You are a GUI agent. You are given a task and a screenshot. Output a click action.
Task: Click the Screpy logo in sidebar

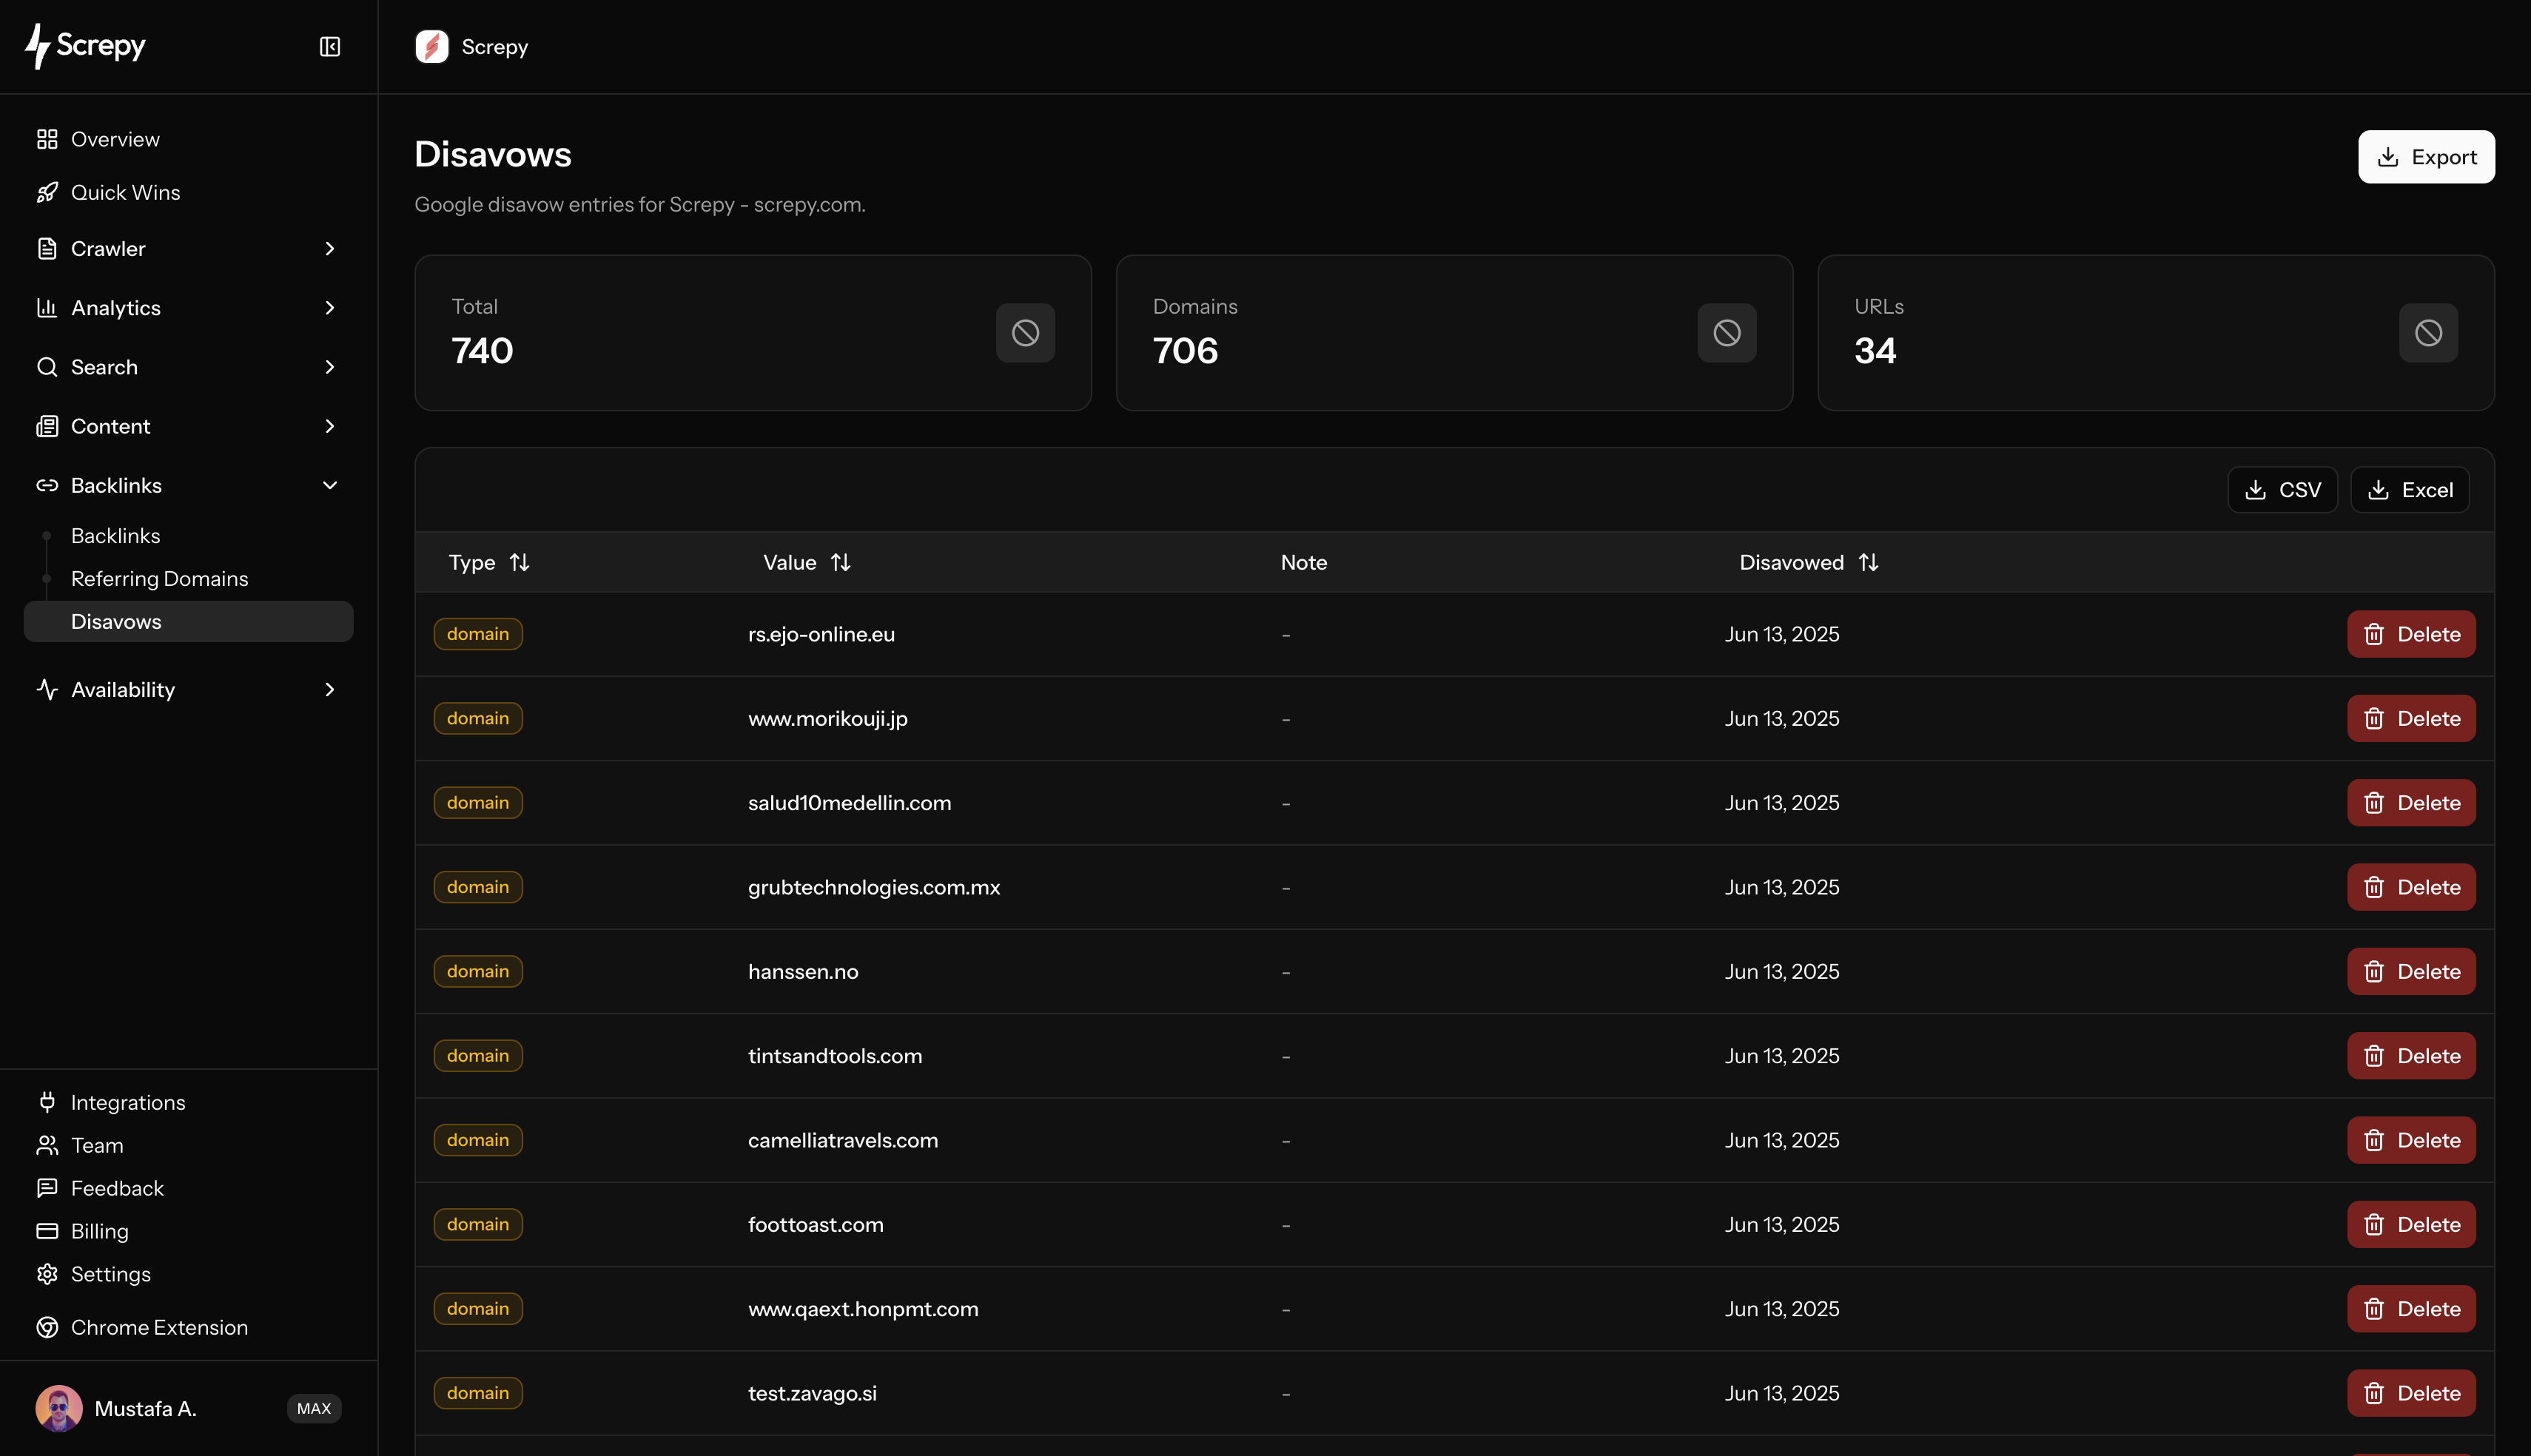85,46
